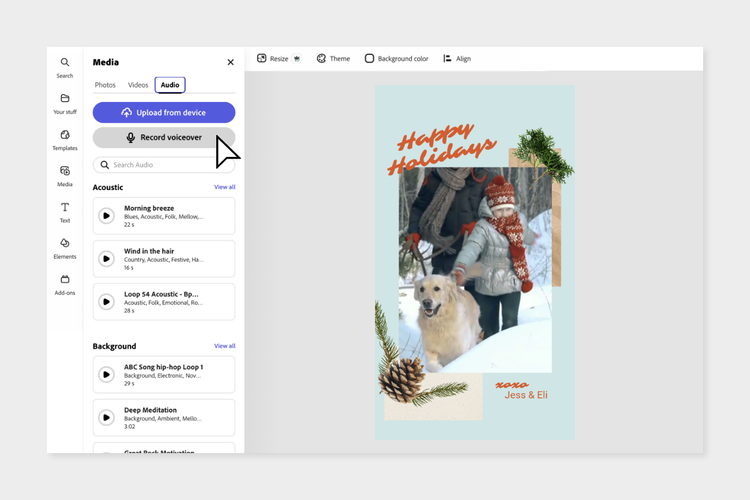Select the Media sidebar icon
The width and height of the screenshot is (750, 500).
pyautogui.click(x=65, y=171)
